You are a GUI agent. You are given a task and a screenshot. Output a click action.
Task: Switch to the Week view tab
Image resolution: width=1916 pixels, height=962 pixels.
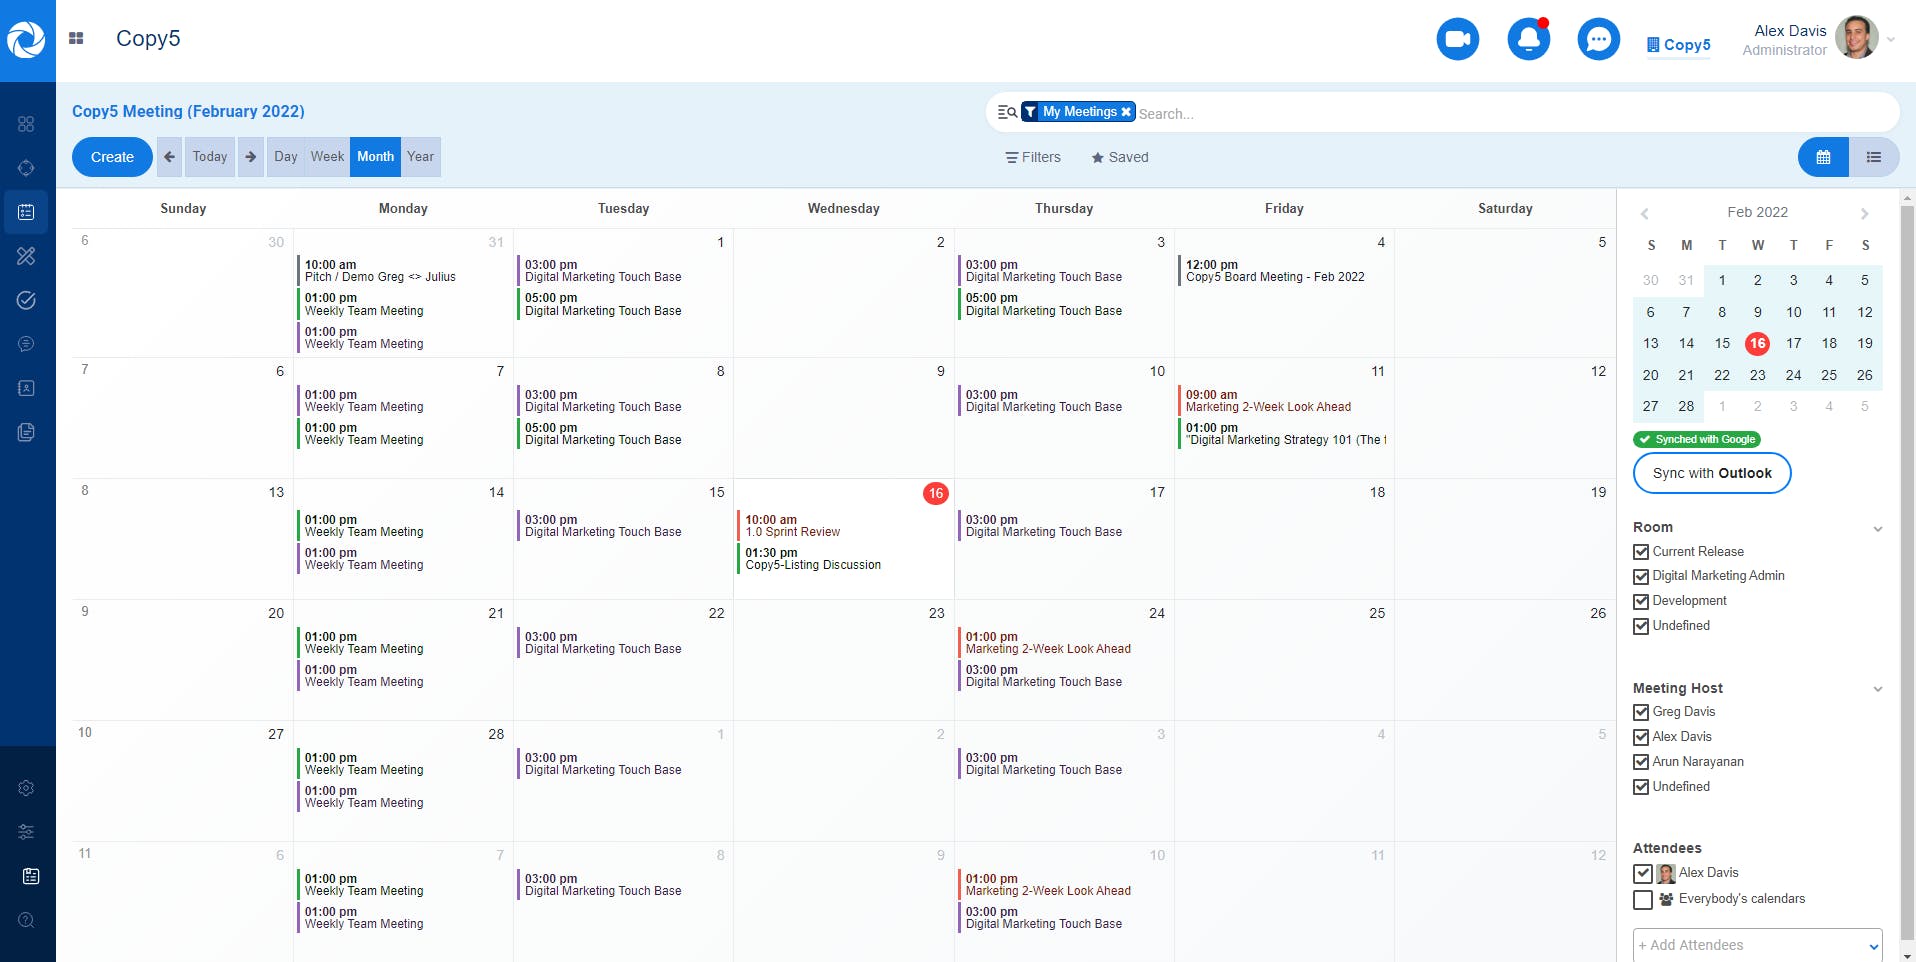[327, 157]
